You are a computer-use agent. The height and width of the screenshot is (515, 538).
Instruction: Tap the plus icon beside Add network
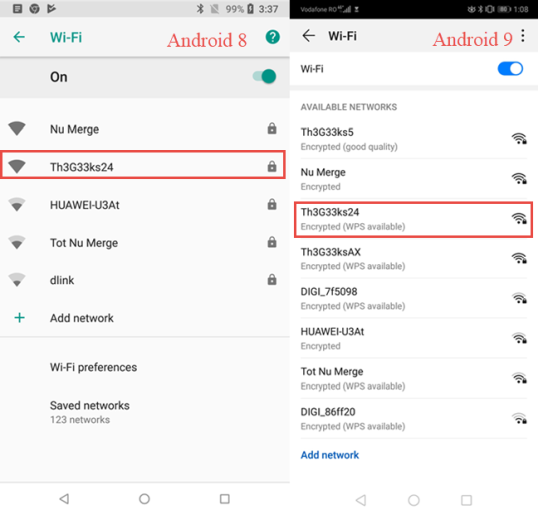(20, 318)
